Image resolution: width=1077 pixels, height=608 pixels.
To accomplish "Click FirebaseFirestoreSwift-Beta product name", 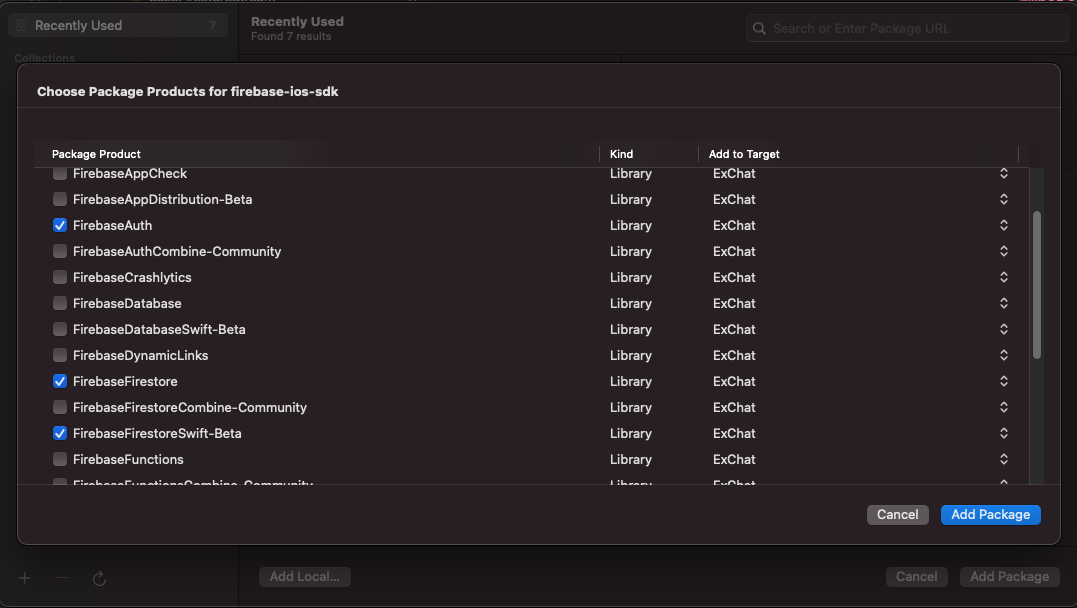I will [x=157, y=434].
